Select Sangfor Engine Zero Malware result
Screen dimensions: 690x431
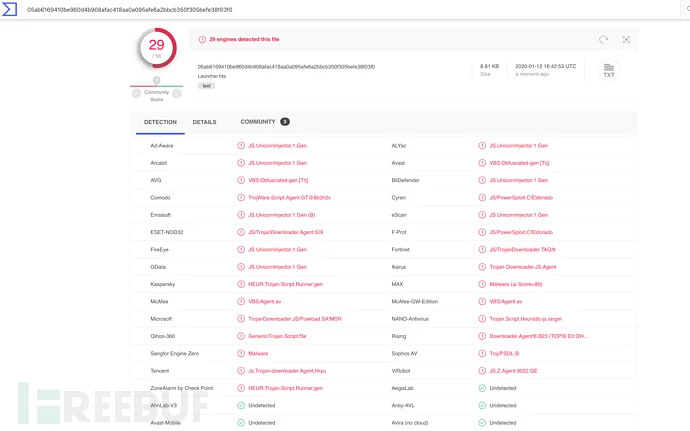258,354
